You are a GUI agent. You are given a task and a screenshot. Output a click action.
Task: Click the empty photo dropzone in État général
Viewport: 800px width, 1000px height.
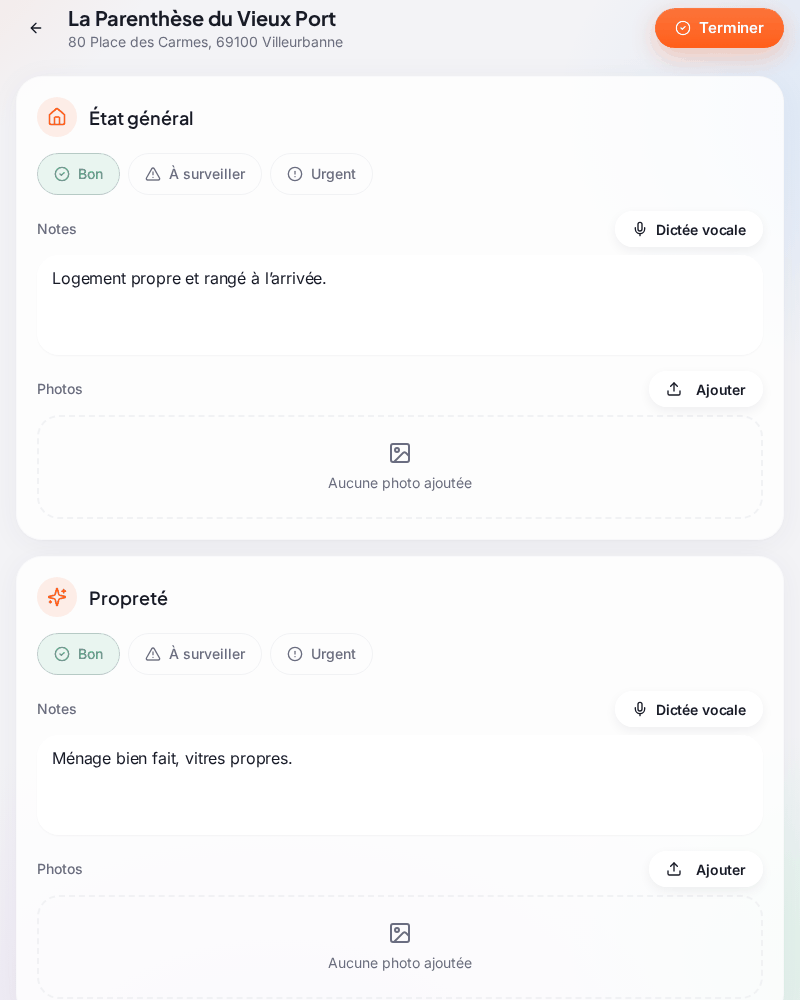(400, 467)
